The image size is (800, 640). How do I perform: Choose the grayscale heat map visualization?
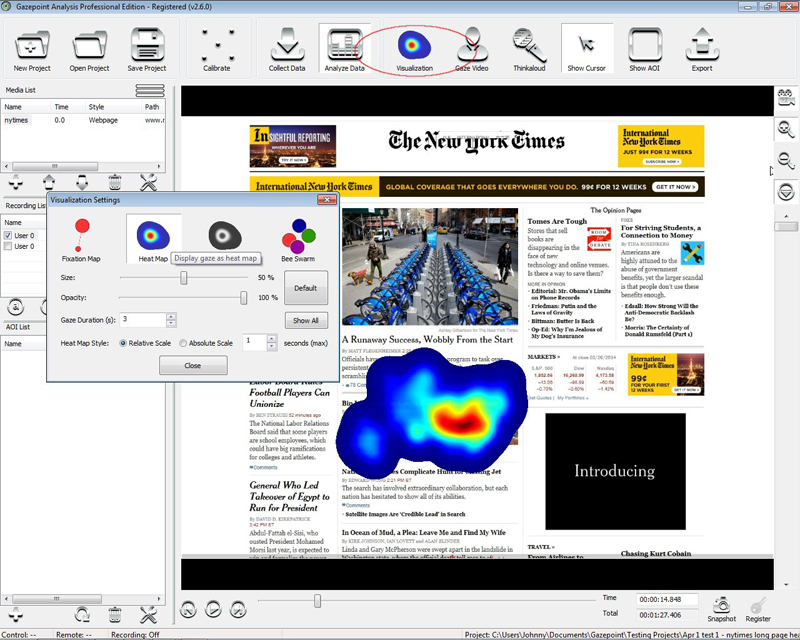pyautogui.click(x=225, y=236)
